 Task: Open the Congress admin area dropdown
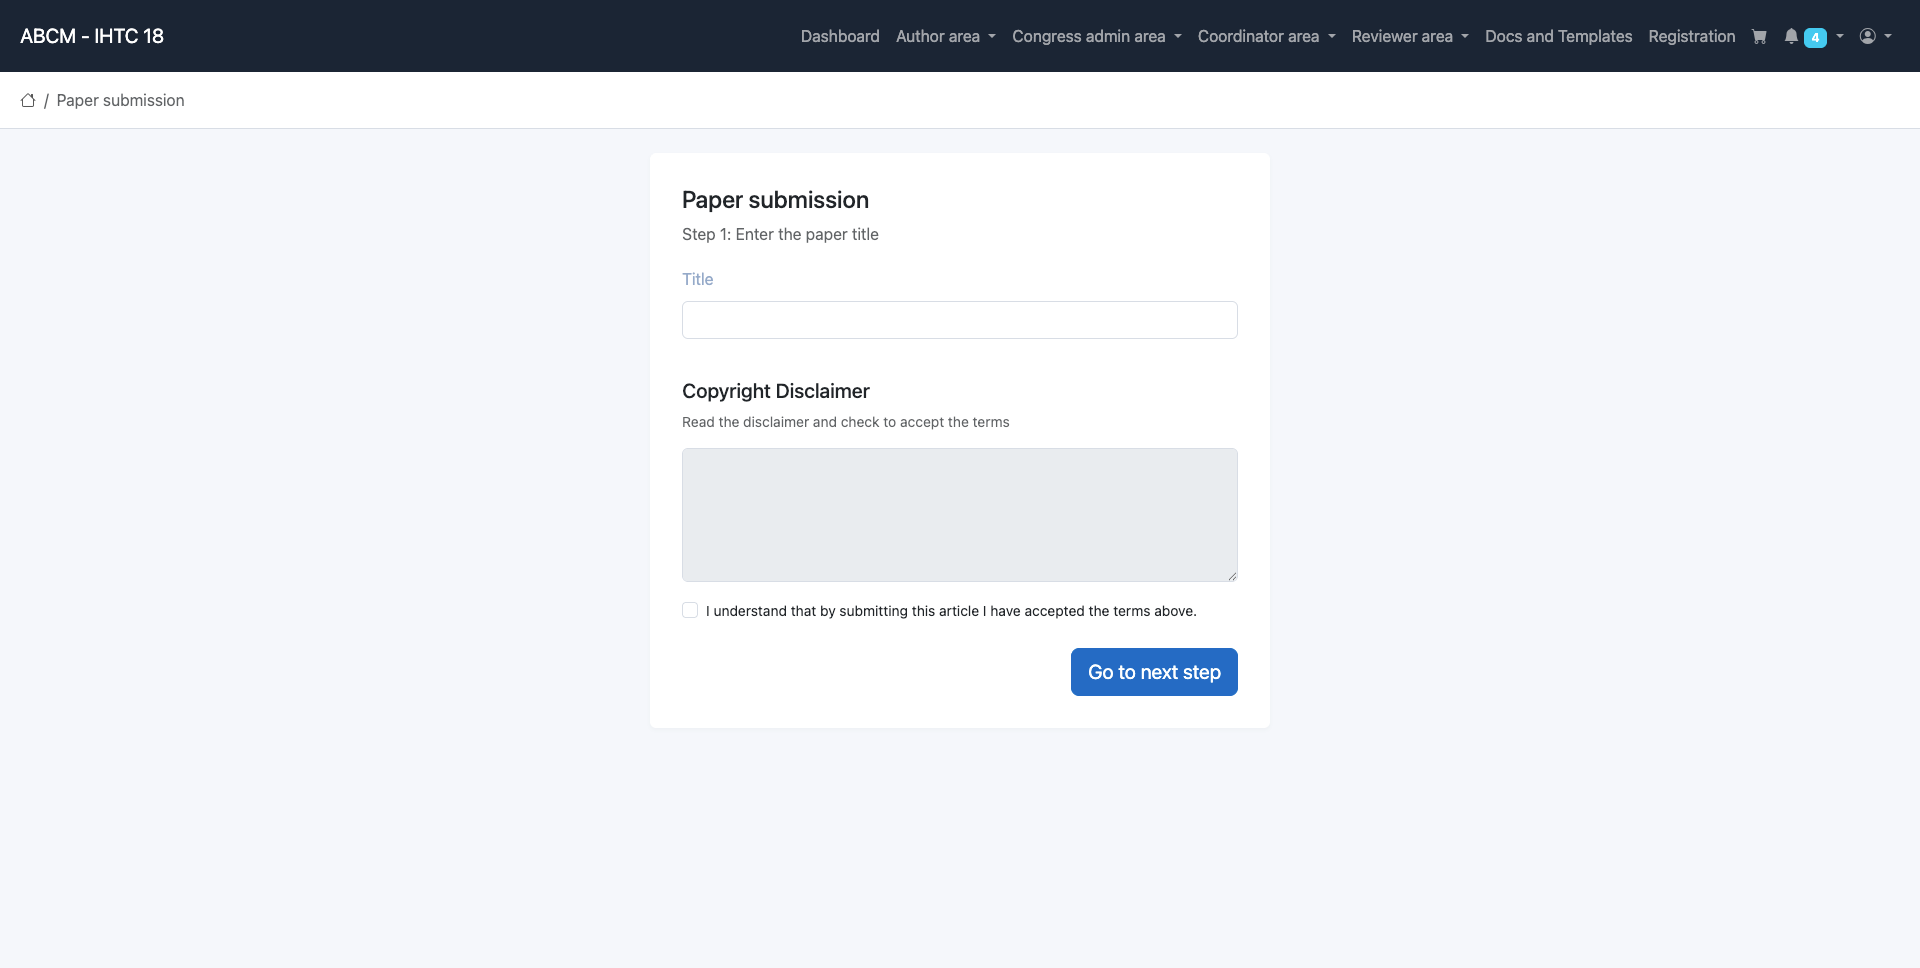click(x=1096, y=36)
